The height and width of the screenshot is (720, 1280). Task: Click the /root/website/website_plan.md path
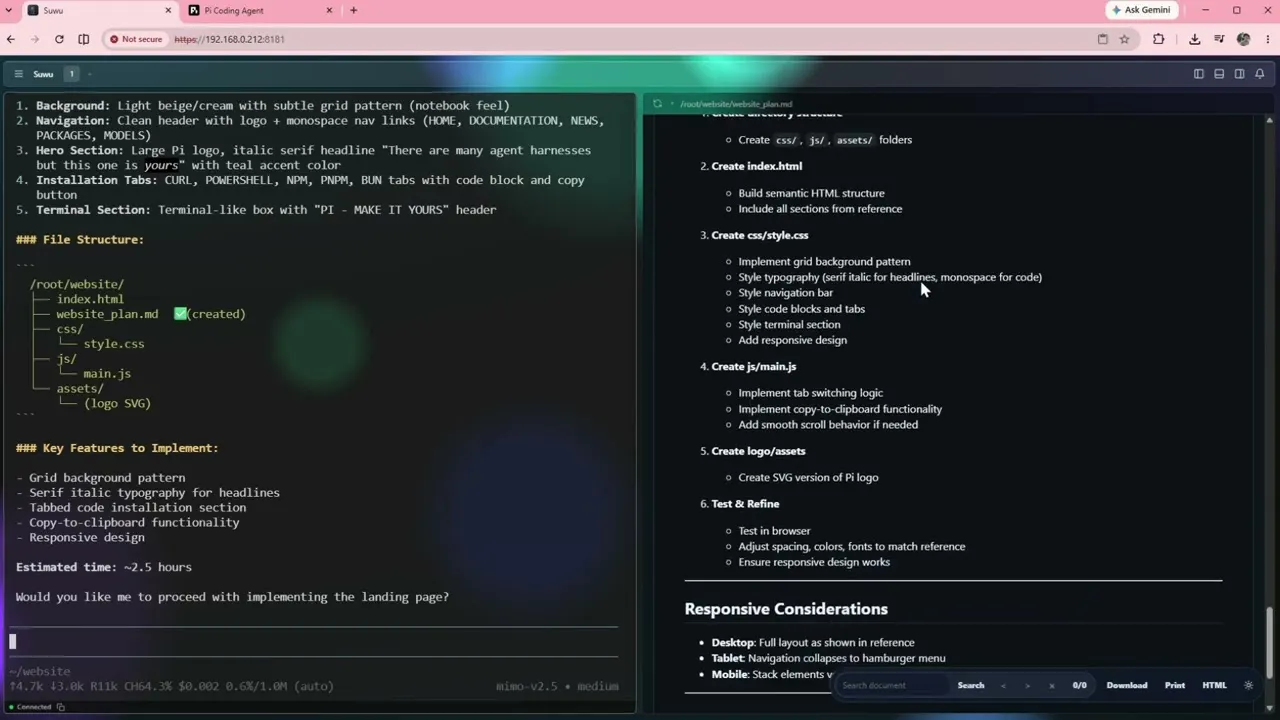736,104
